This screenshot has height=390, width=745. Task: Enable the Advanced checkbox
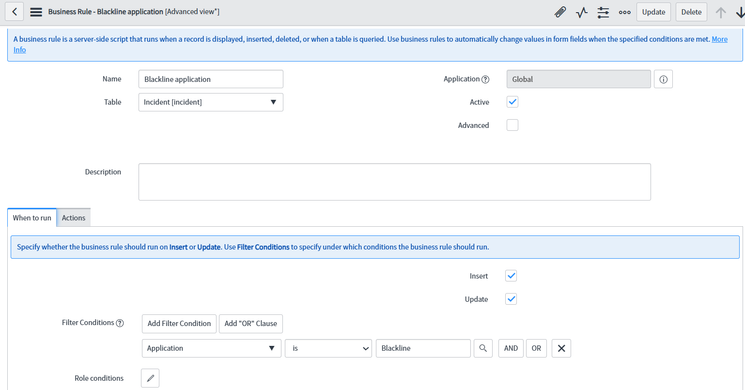(512, 125)
